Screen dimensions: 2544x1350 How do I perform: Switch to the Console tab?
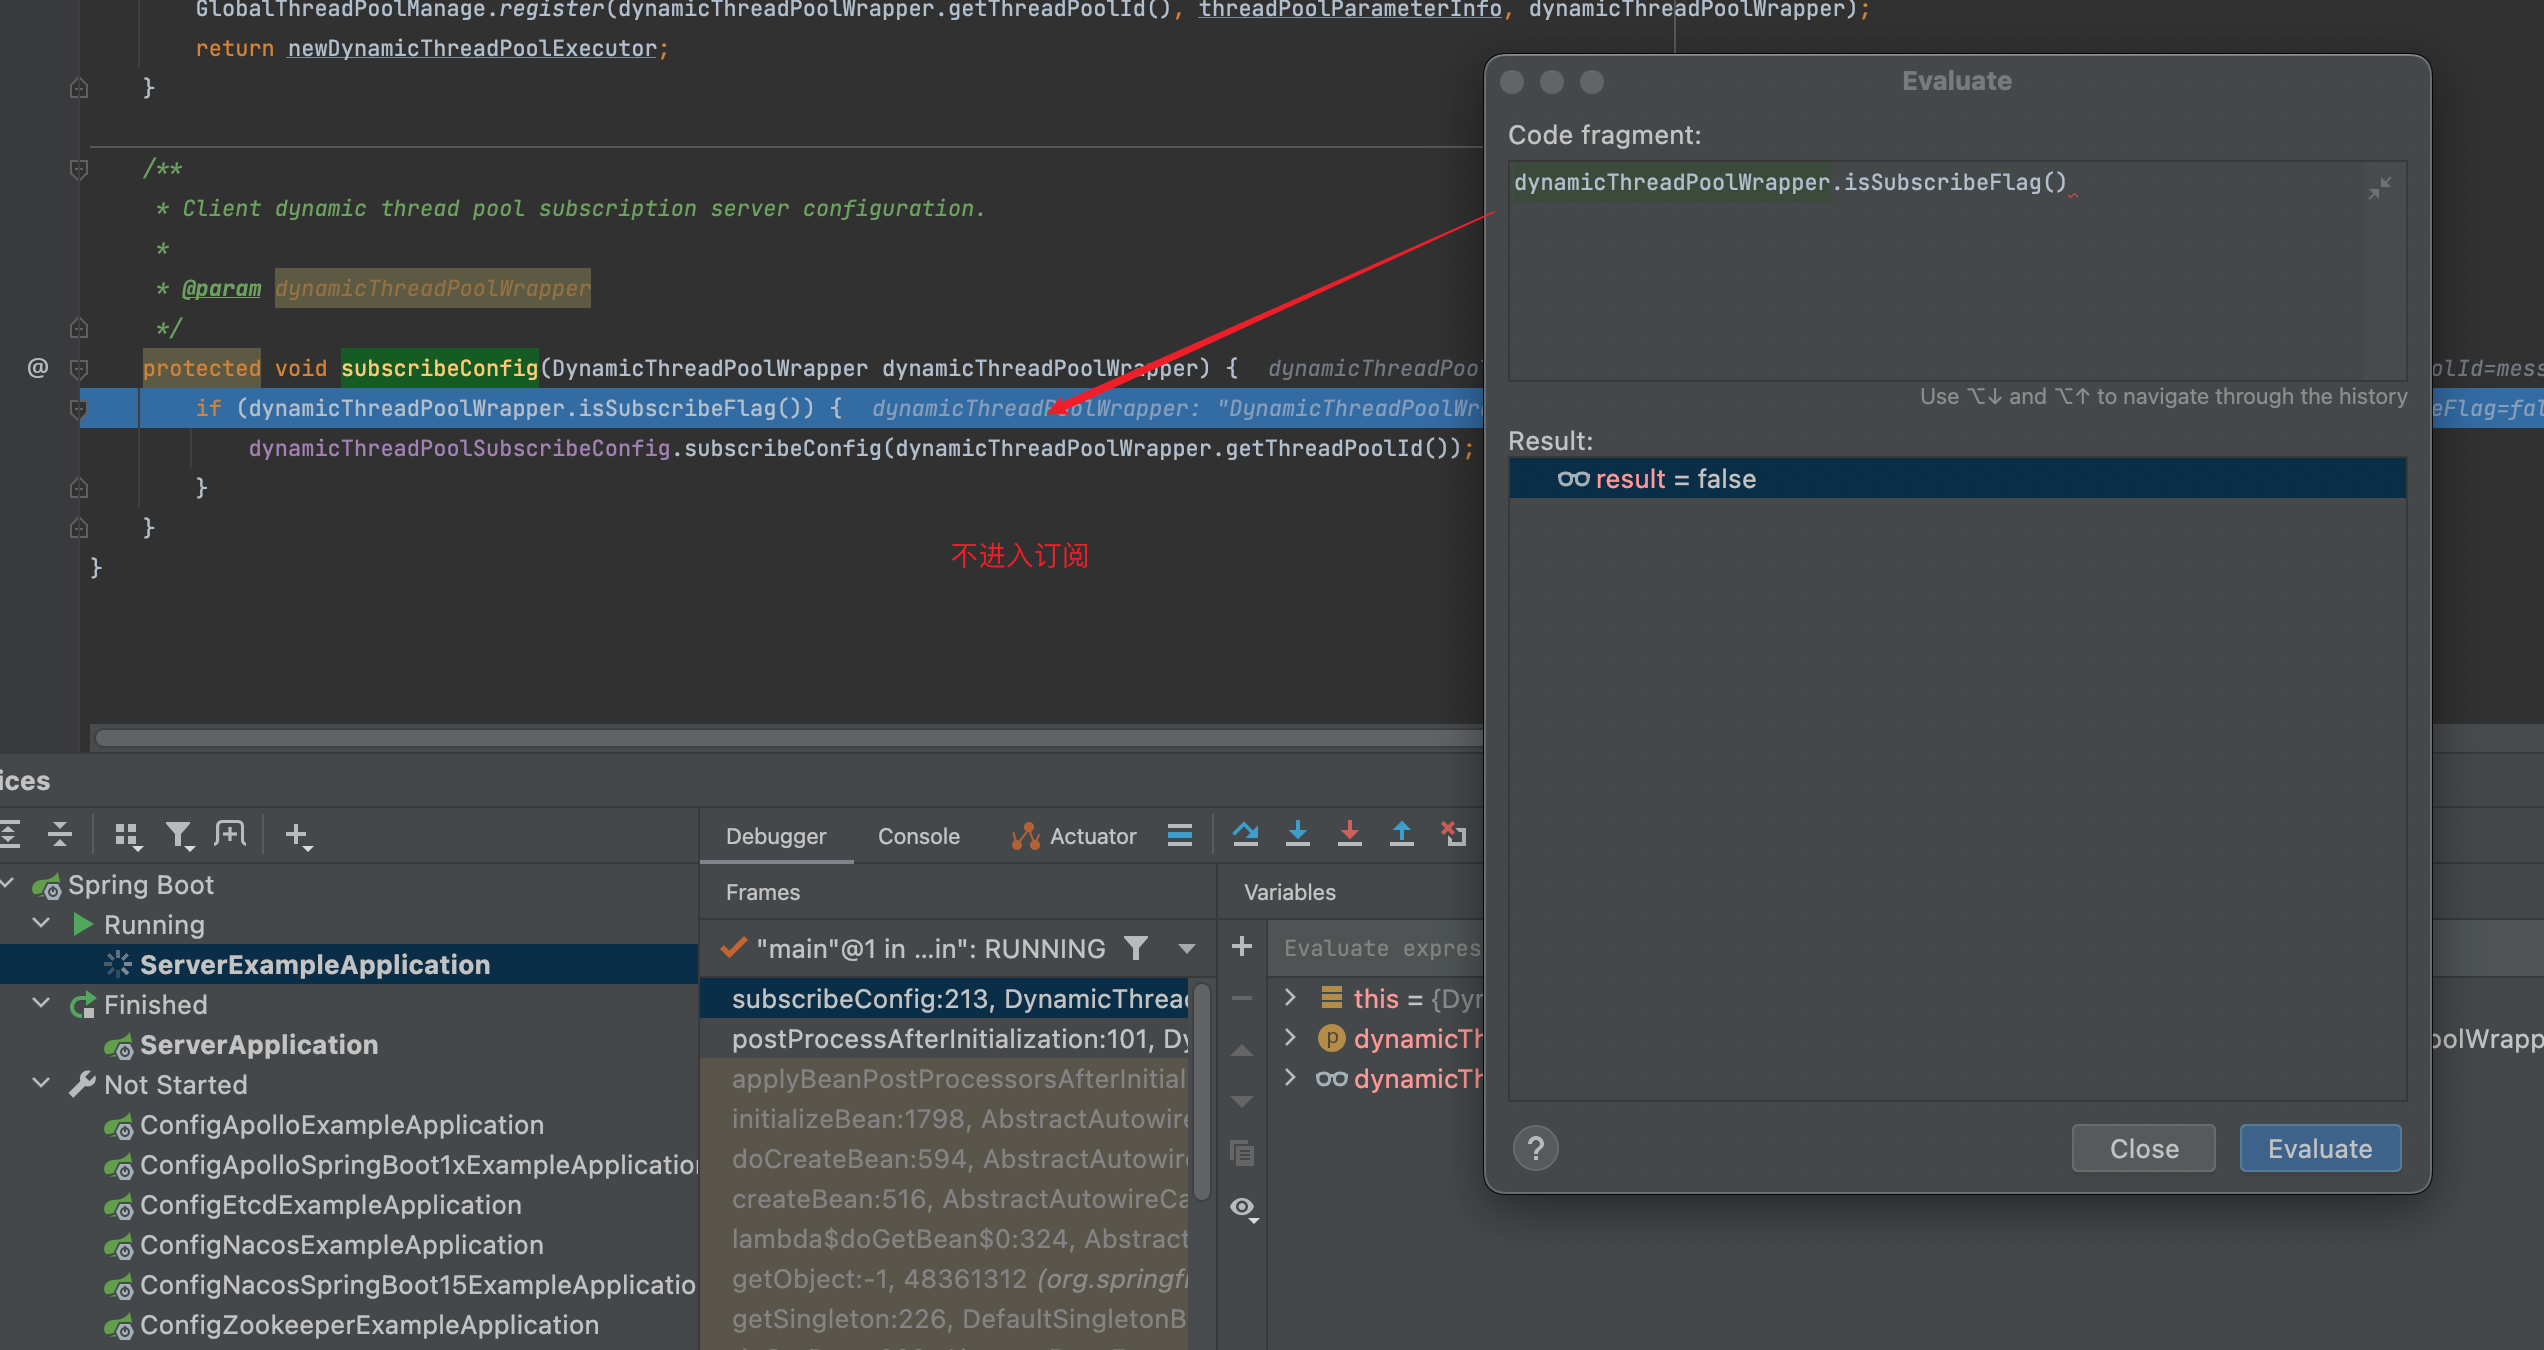pyautogui.click(x=918, y=836)
